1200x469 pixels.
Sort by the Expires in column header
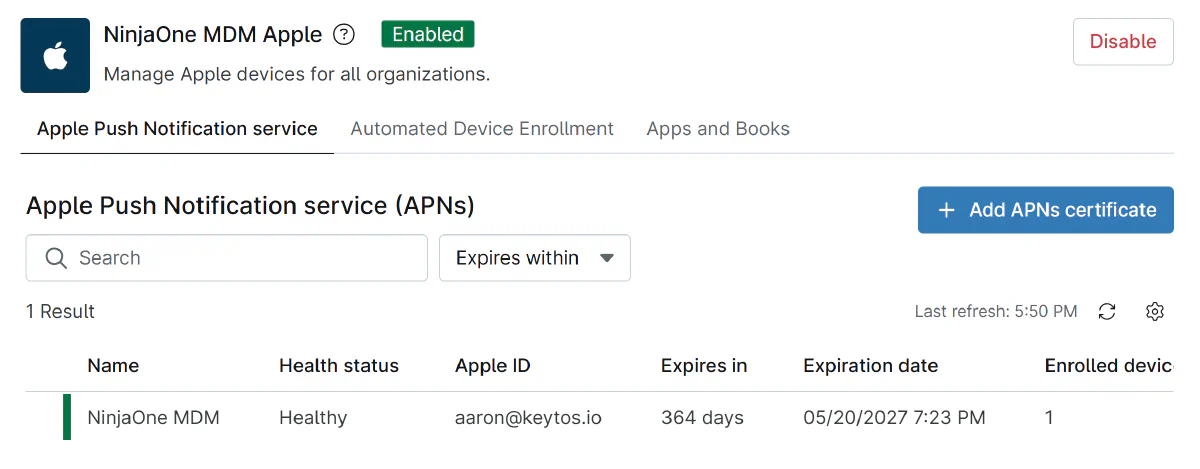704,366
